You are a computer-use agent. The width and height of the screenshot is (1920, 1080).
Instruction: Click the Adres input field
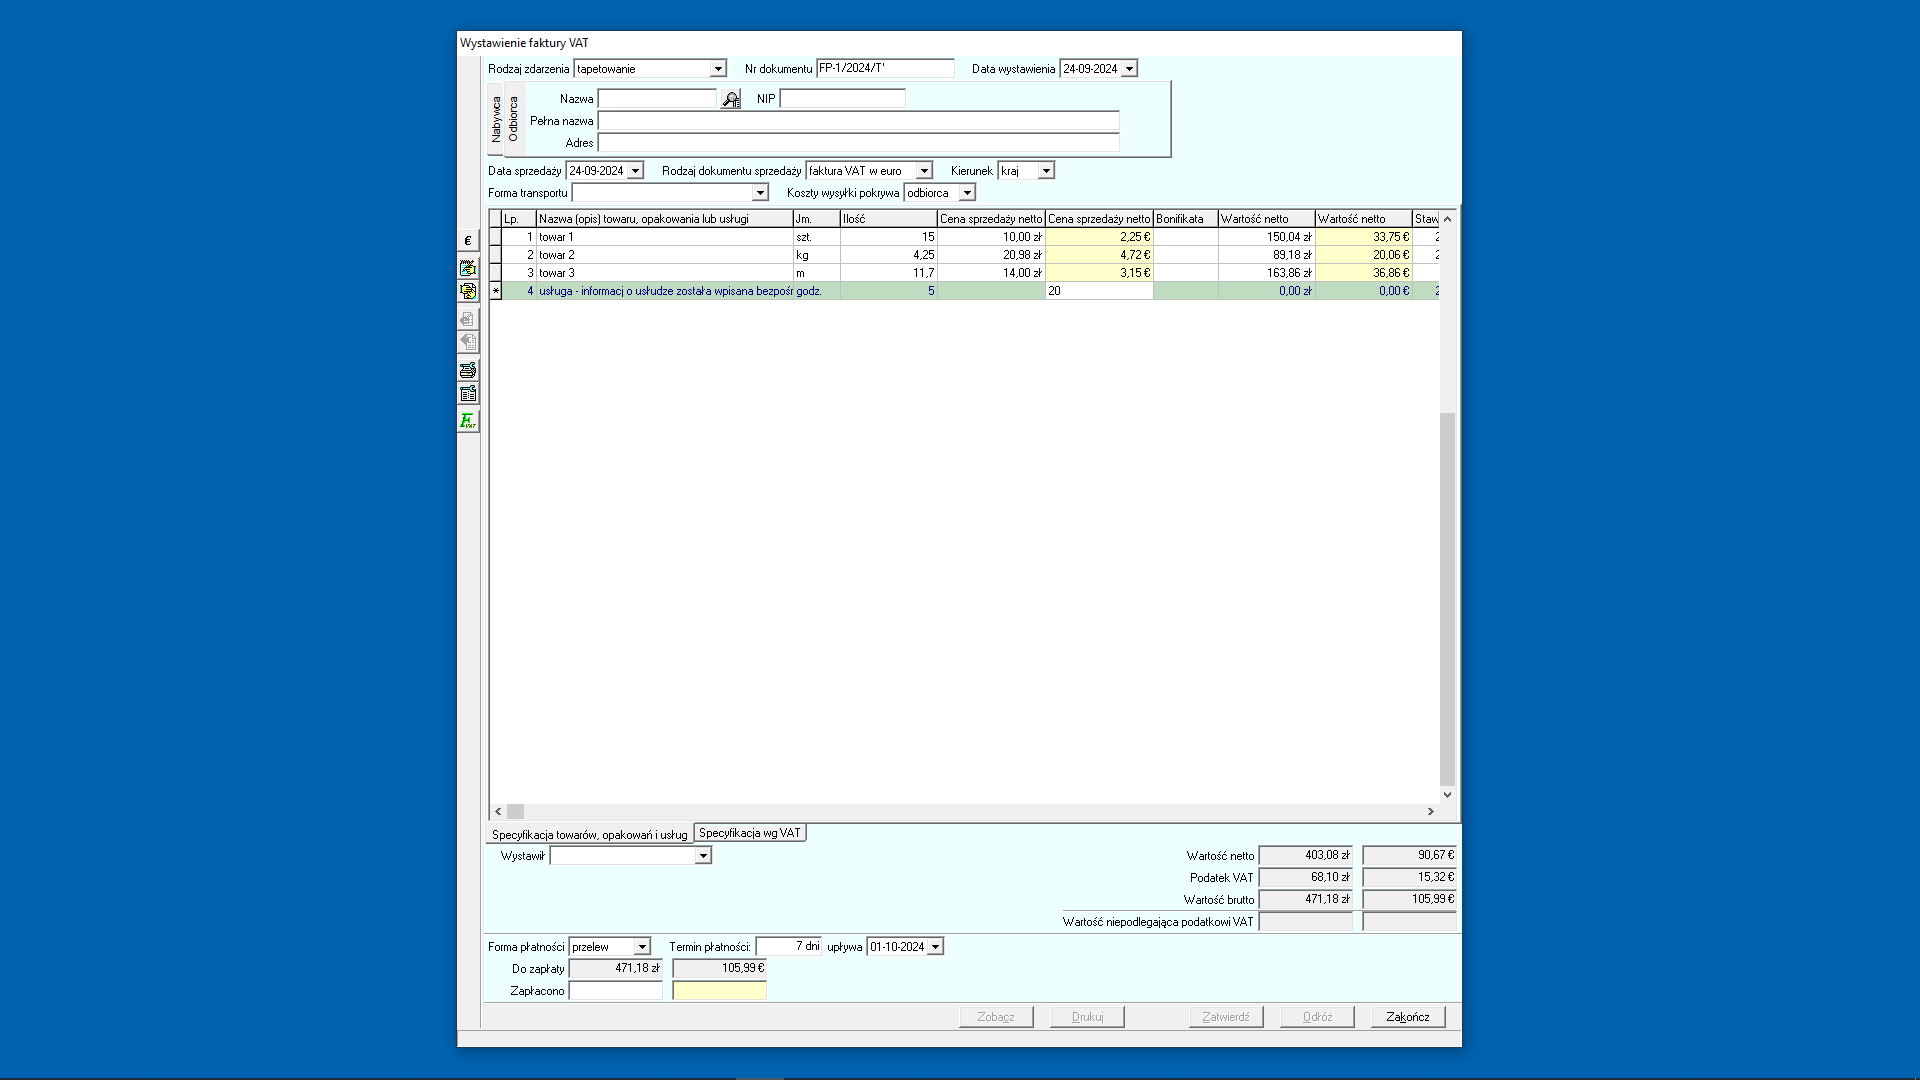tap(858, 143)
